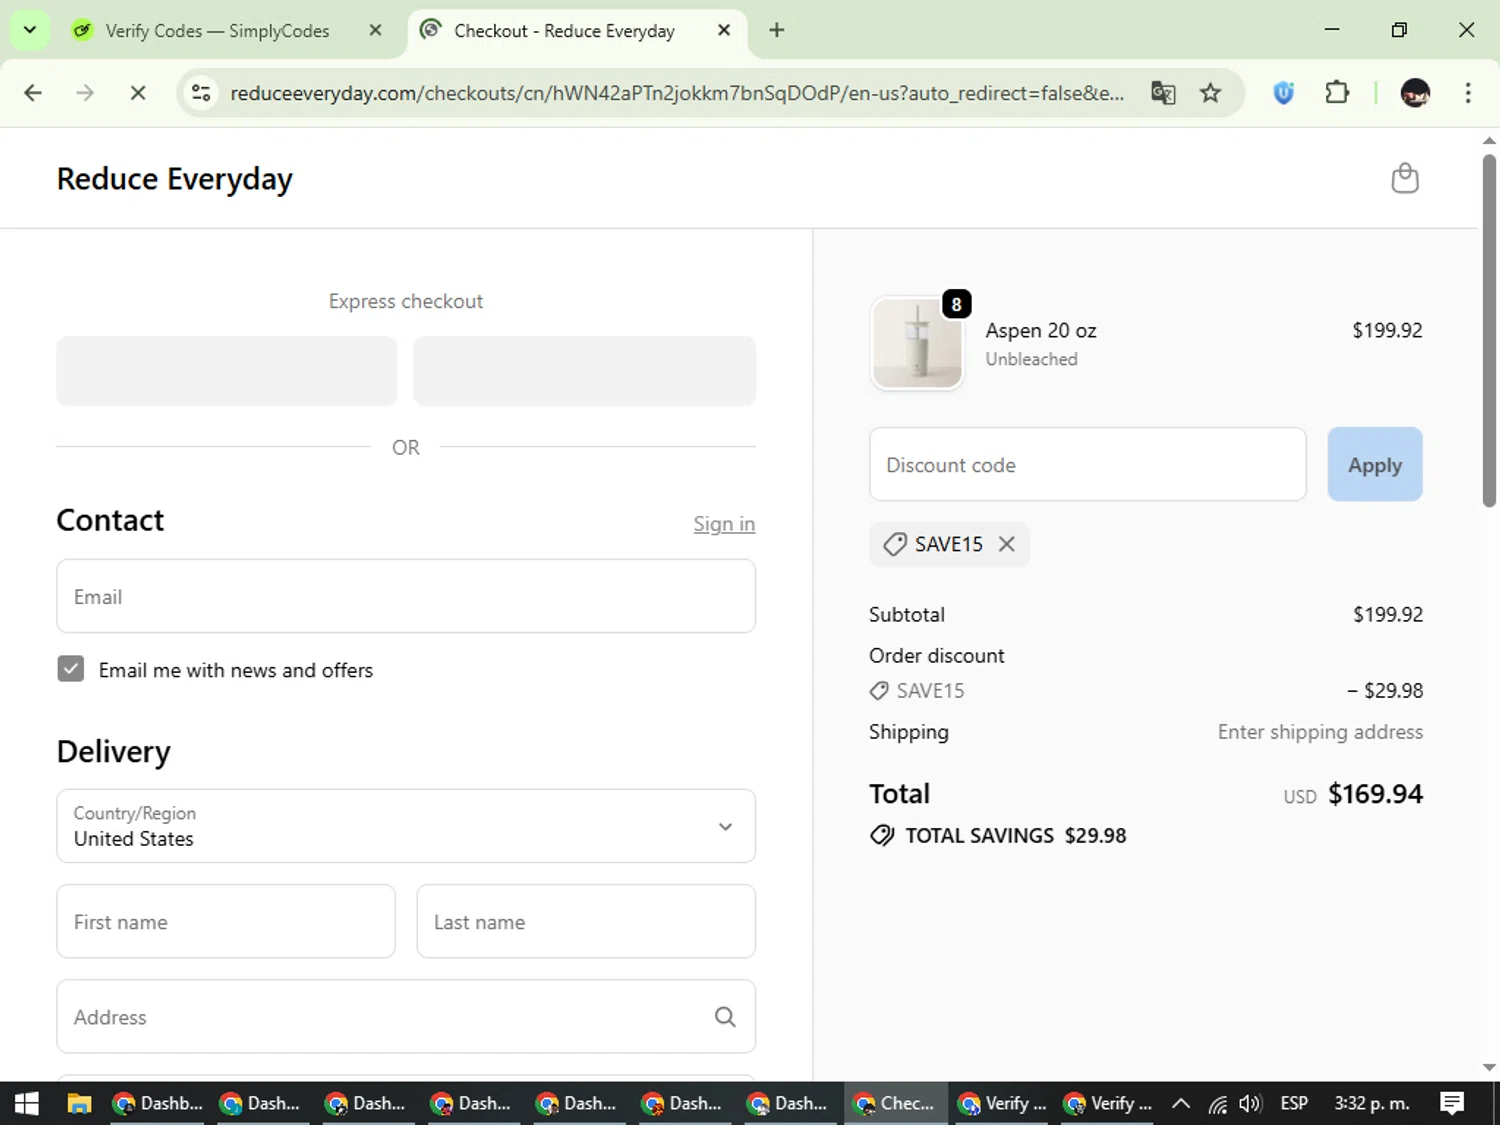Image resolution: width=1500 pixels, height=1125 pixels.
Task: Click the scrollbar down arrow
Action: click(x=1489, y=1067)
